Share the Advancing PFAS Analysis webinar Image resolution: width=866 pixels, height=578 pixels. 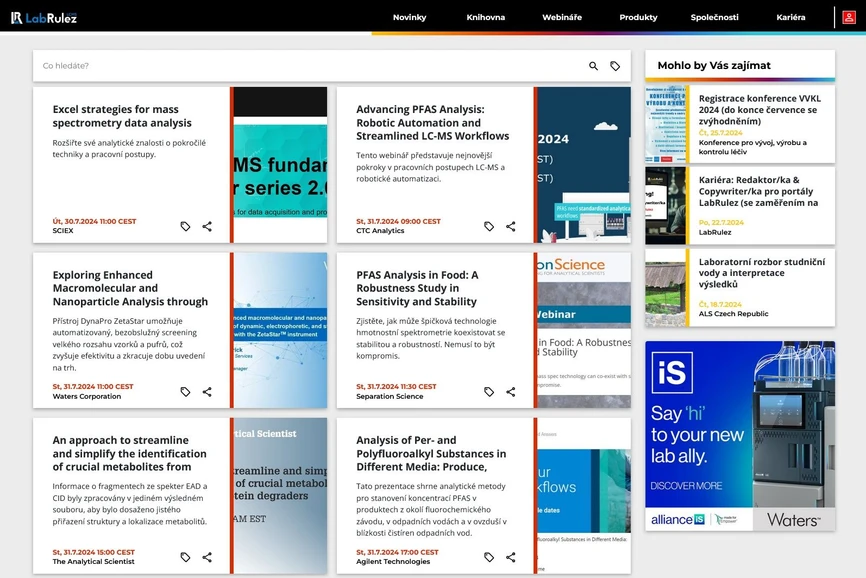[511, 226]
